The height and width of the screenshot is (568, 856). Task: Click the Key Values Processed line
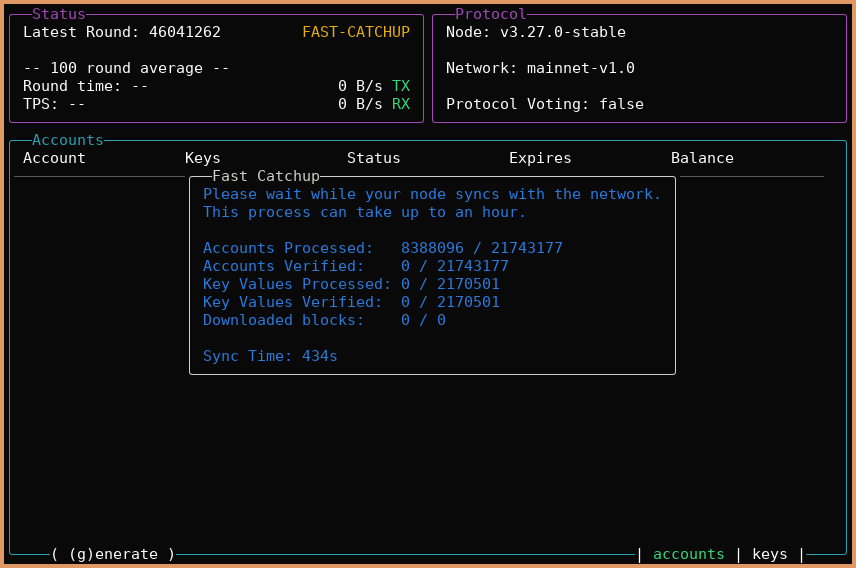pyautogui.click(x=351, y=284)
